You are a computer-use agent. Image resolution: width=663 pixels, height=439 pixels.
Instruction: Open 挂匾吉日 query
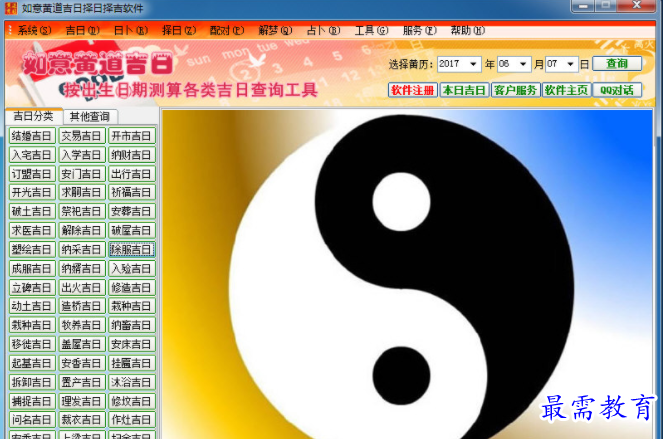point(132,363)
